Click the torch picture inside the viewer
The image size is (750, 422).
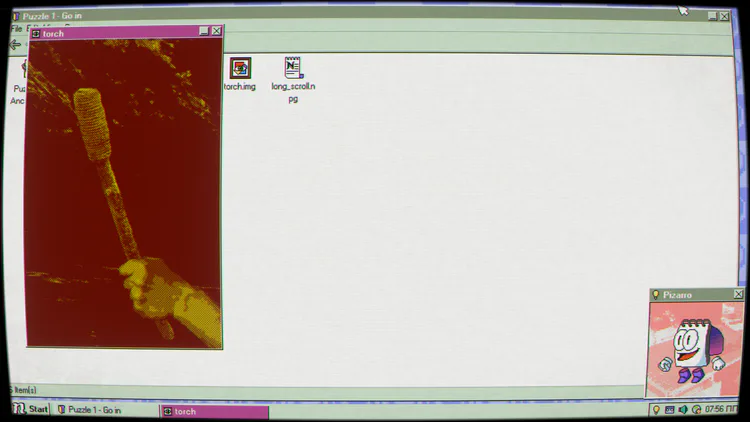pos(124,193)
